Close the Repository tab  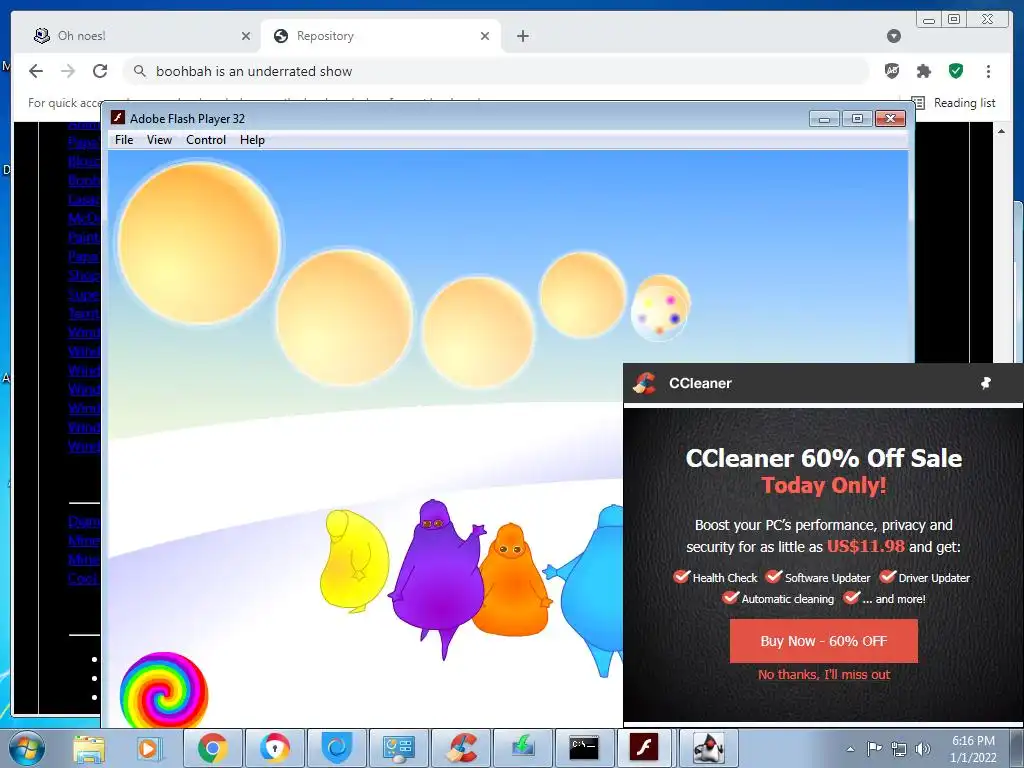coord(485,36)
